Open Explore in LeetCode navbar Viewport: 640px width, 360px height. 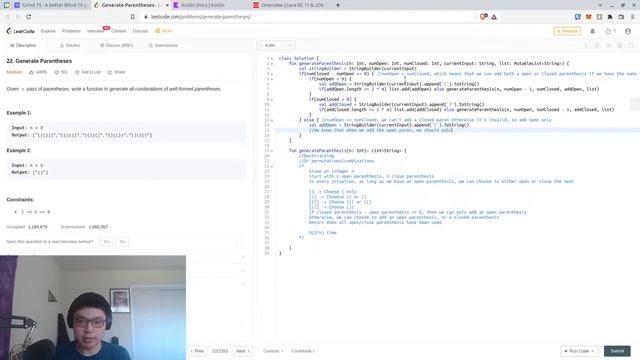tap(48, 31)
